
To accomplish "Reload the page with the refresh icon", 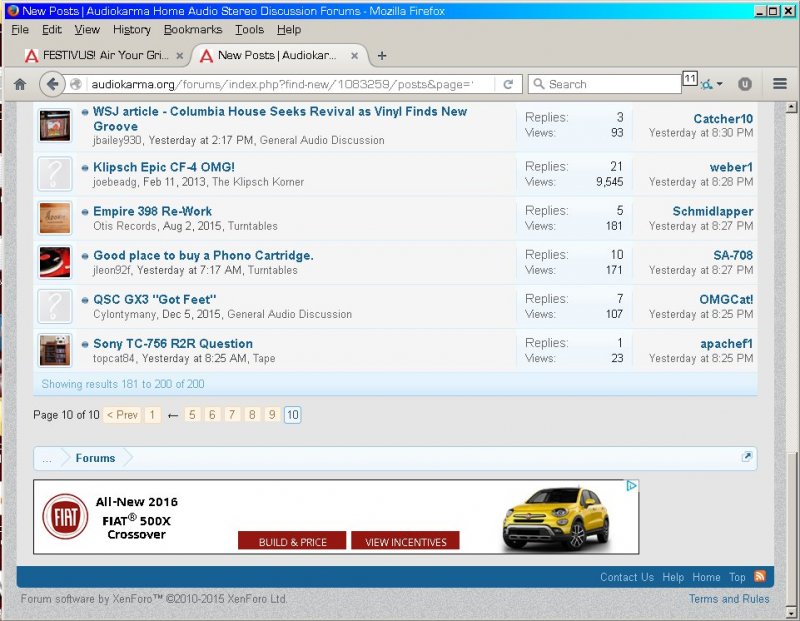I will [x=508, y=84].
